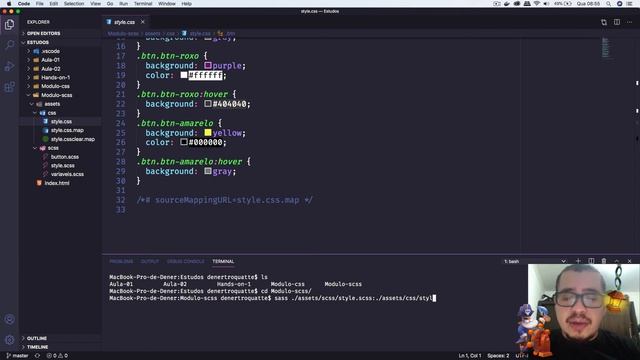Screen dimensions: 640x360
Task: Click the purple color swatch on line 18
Action: (208, 65)
